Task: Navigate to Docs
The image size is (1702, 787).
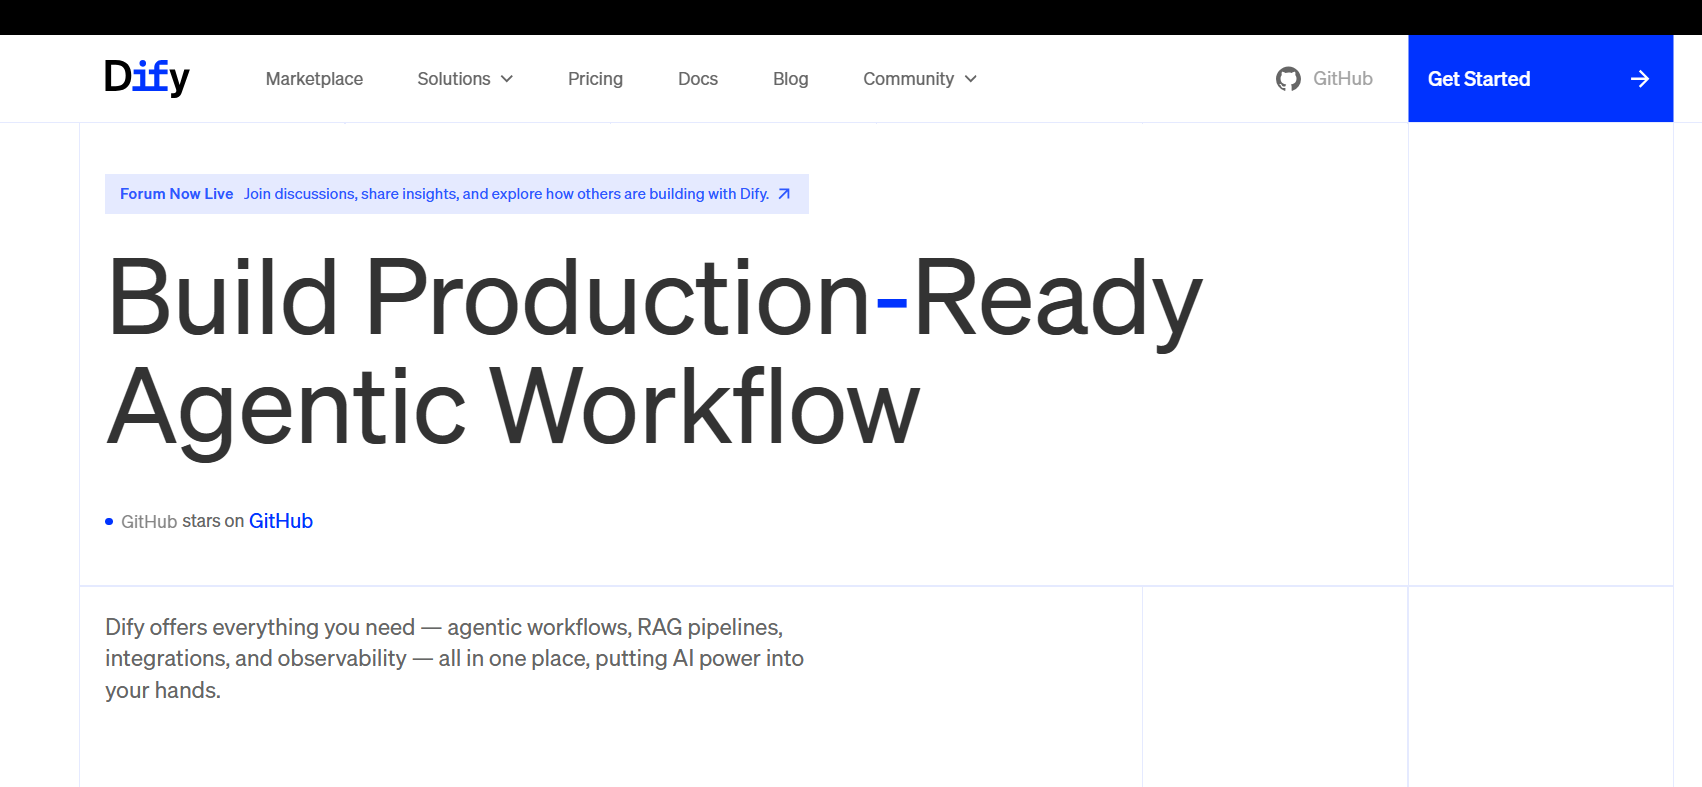Action: 698,79
